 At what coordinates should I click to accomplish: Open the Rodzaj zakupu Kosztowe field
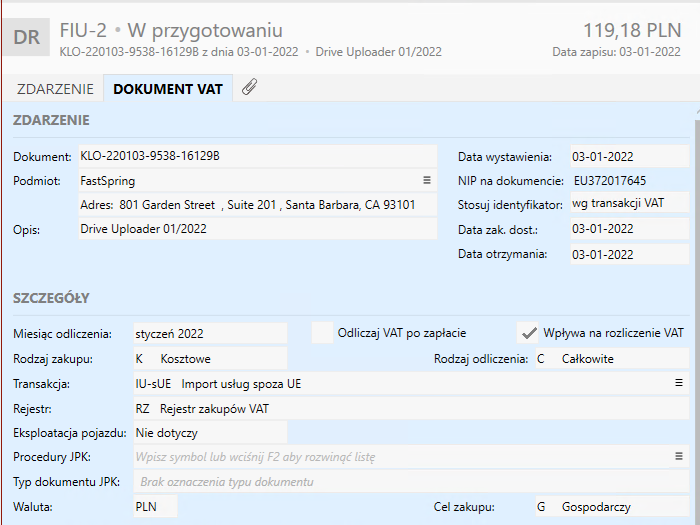pyautogui.click(x=208, y=358)
